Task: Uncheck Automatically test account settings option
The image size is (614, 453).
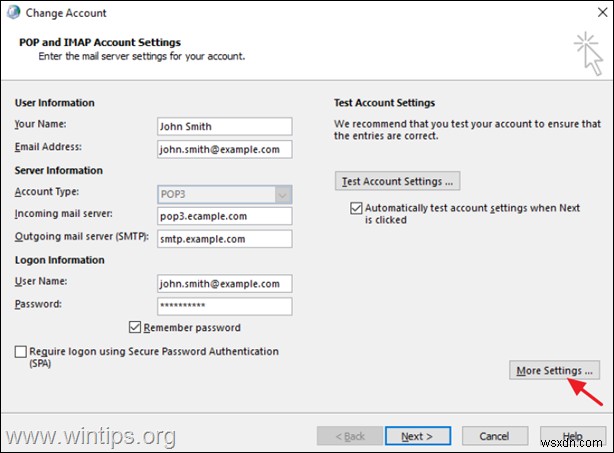Action: tap(356, 208)
